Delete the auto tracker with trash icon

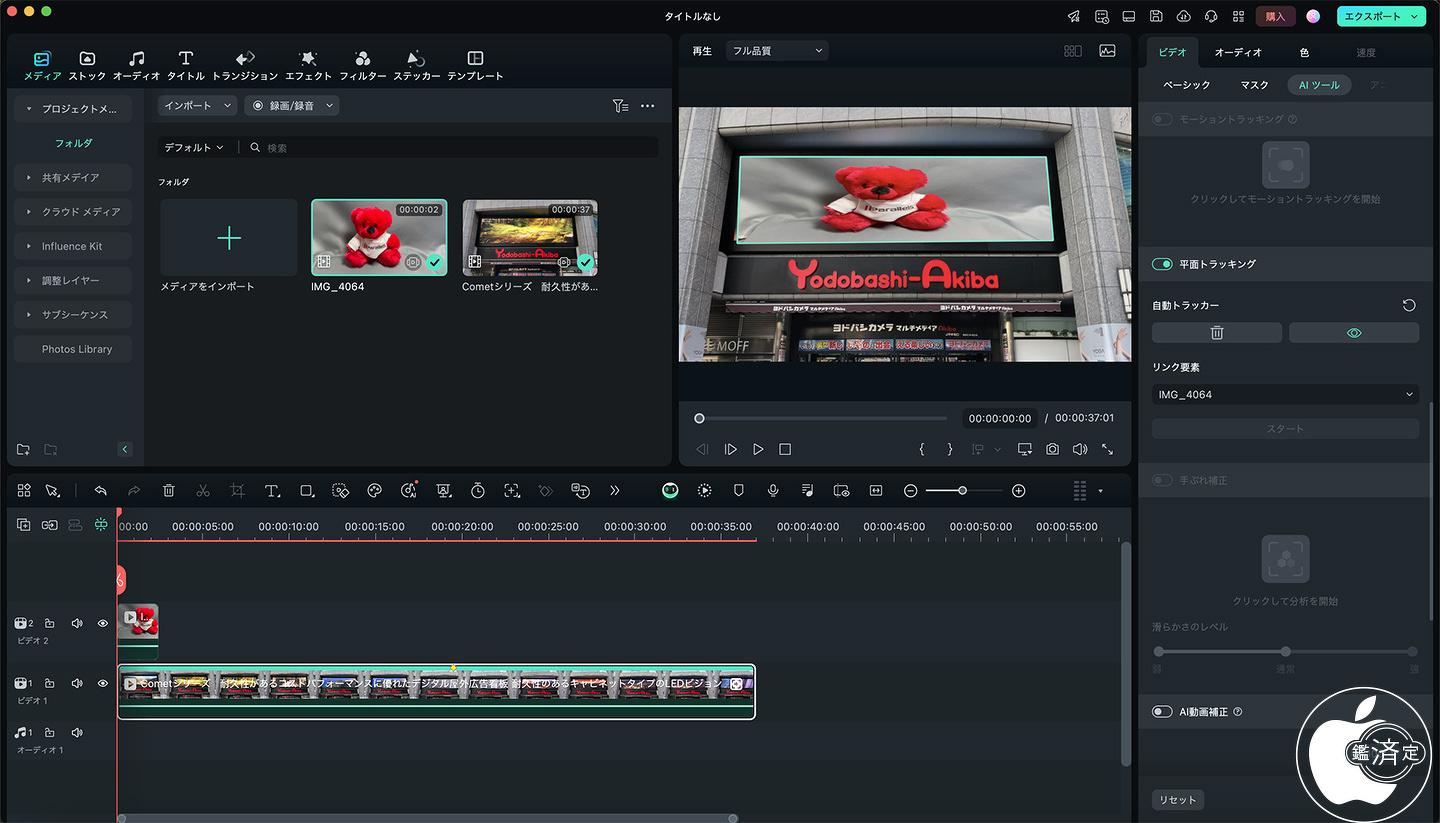[1216, 333]
